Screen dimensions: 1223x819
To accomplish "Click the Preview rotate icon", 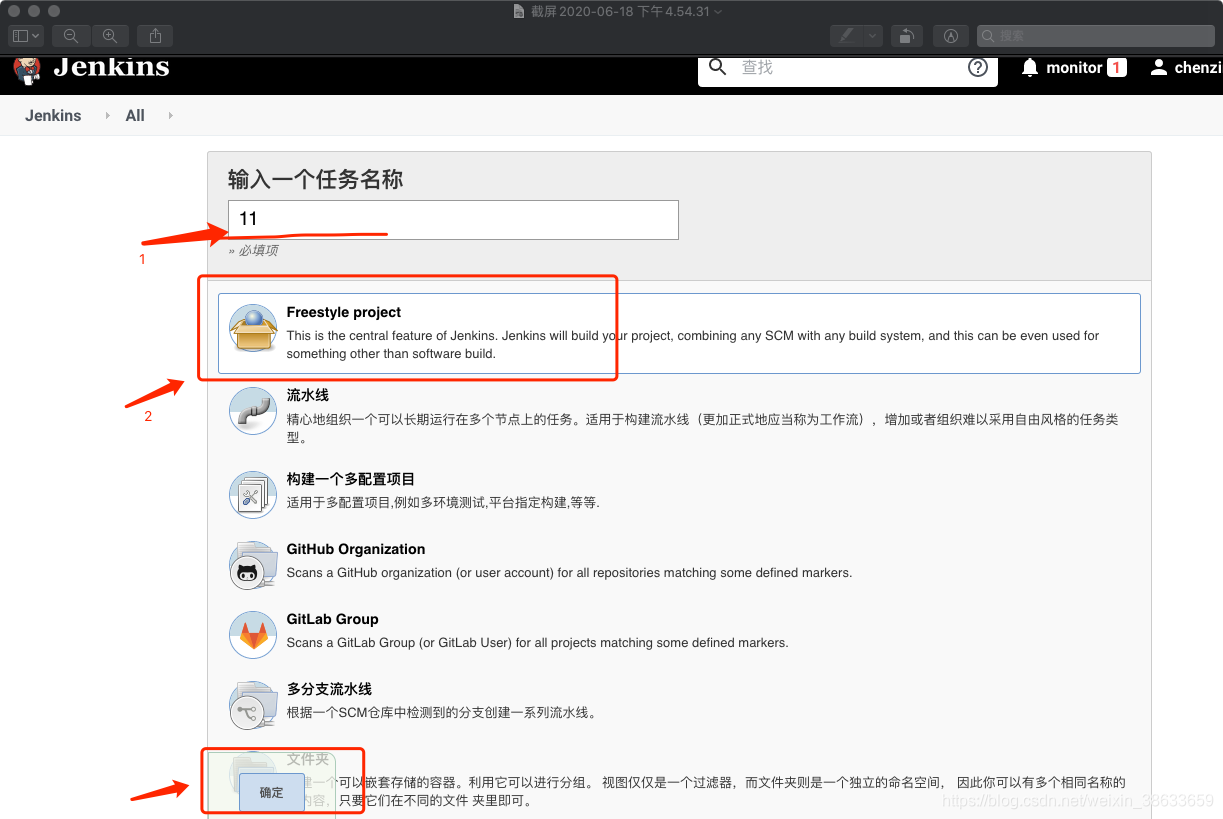I will 905,35.
